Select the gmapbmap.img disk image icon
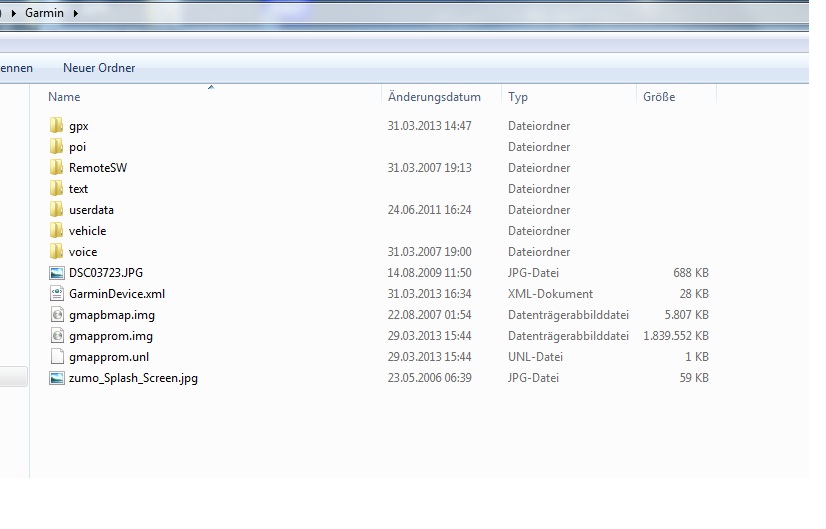Viewport: 826px width, 529px height. pyautogui.click(x=57, y=315)
